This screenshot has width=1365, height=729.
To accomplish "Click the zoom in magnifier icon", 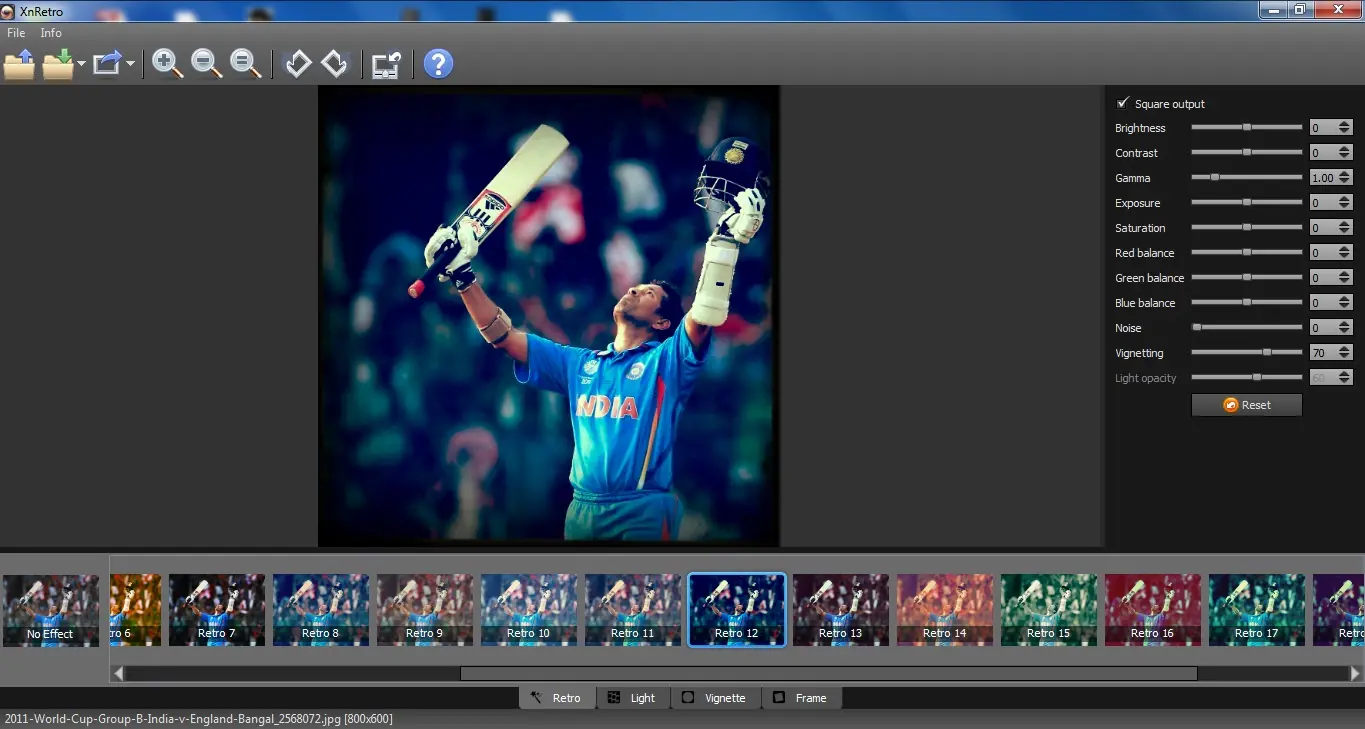I will pyautogui.click(x=168, y=64).
